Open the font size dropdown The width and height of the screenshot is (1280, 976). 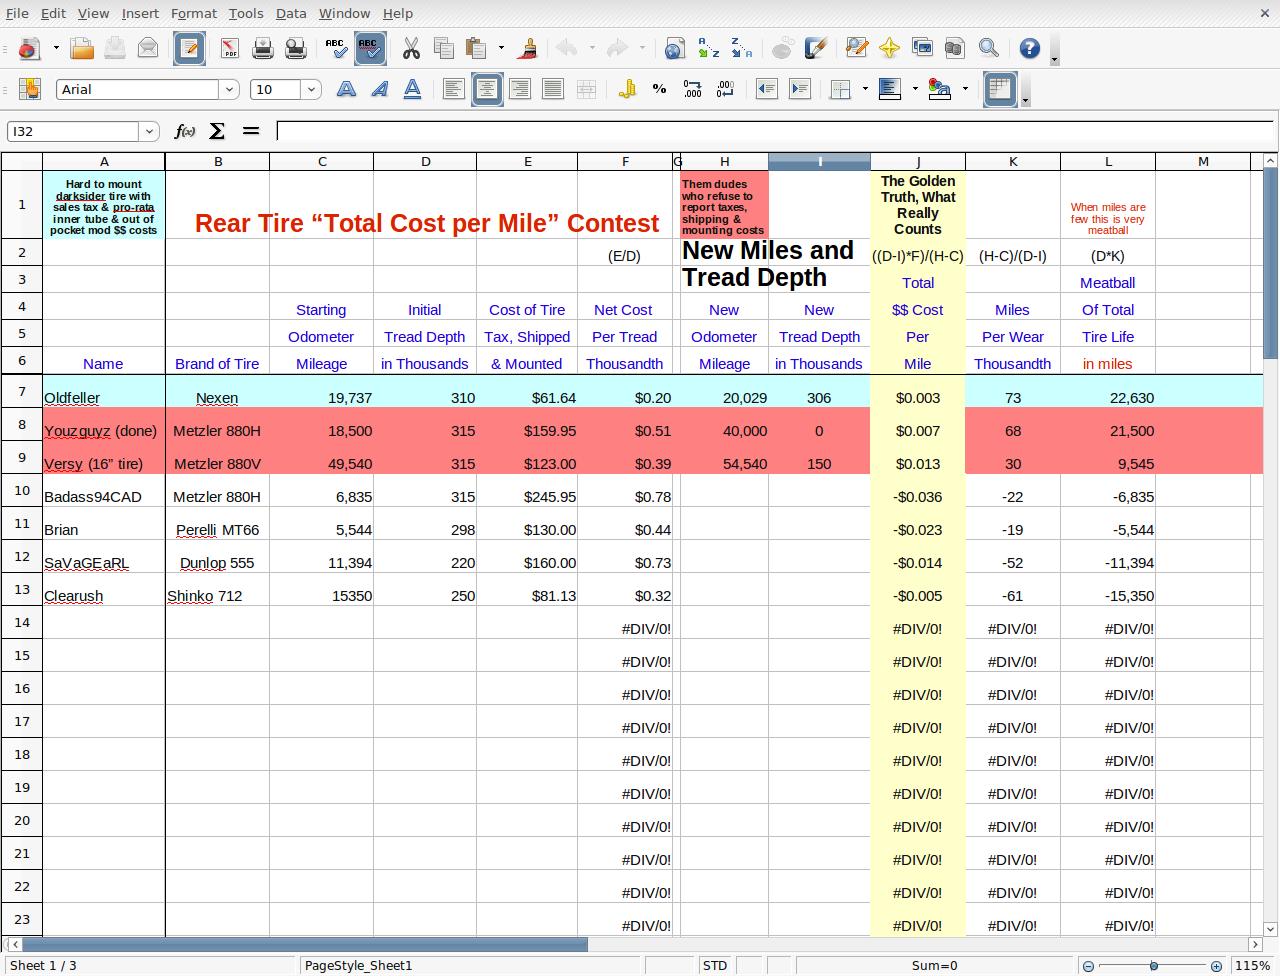(311, 89)
